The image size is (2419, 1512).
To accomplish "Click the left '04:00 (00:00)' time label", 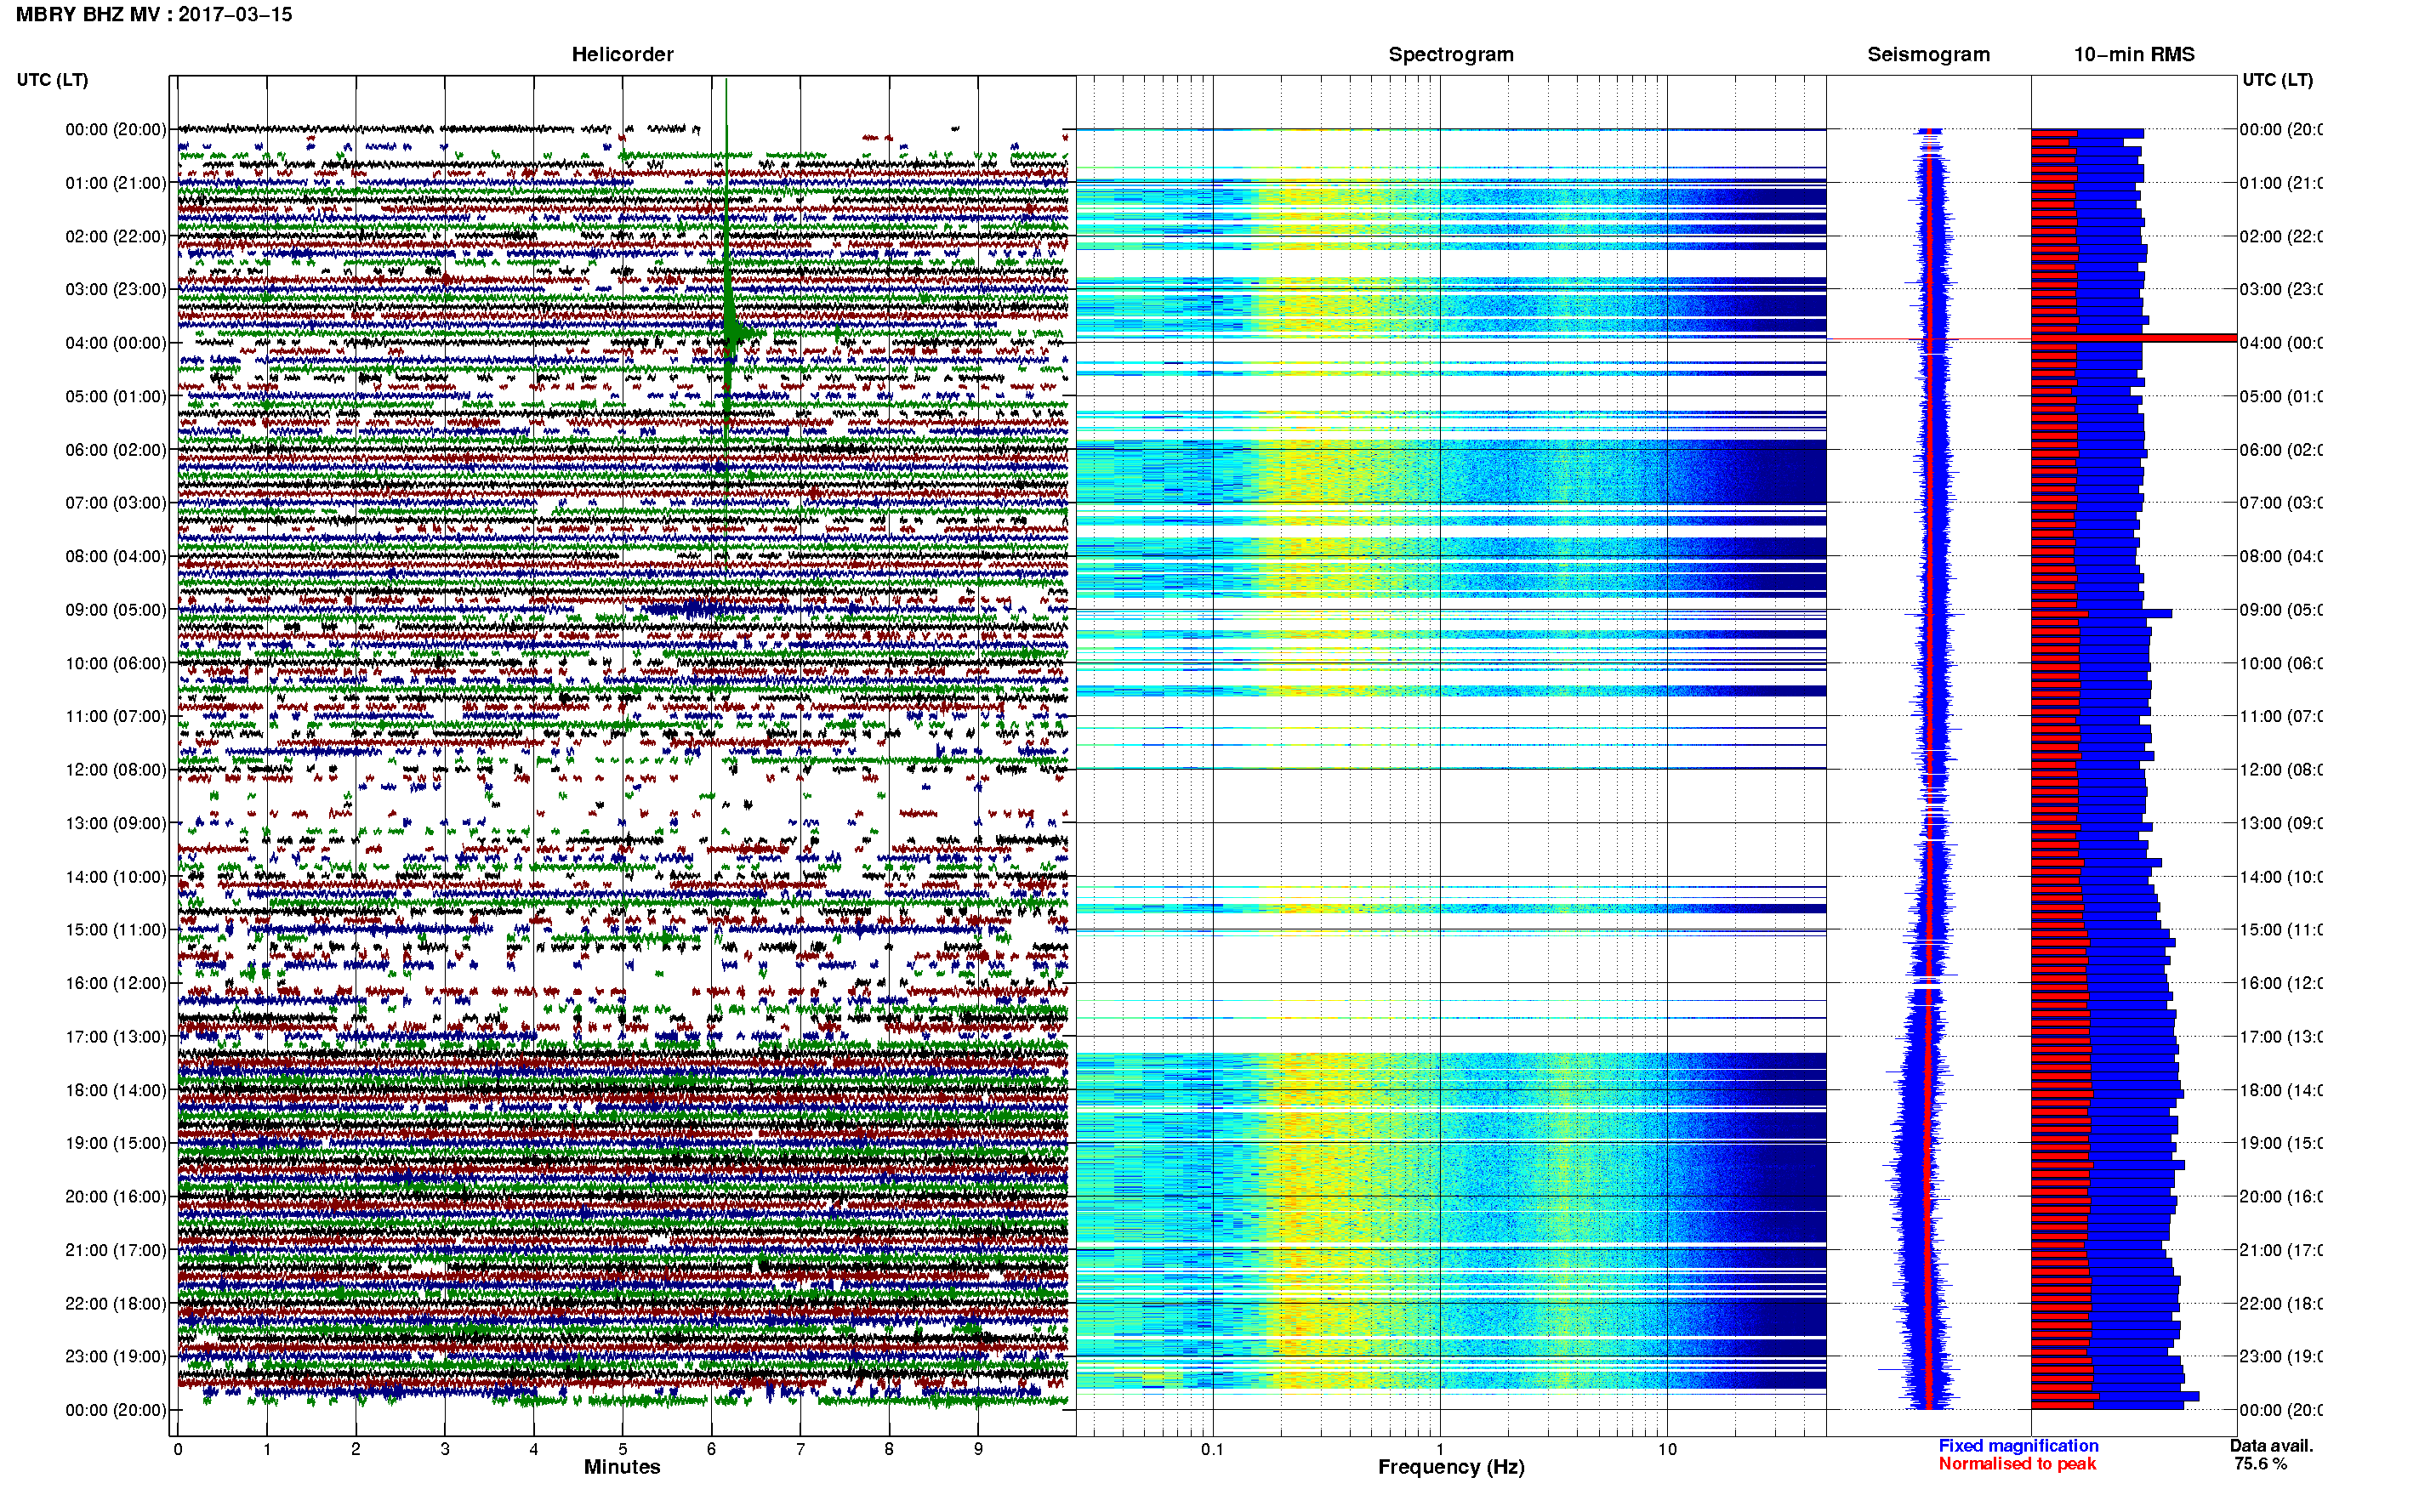I will (x=116, y=343).
